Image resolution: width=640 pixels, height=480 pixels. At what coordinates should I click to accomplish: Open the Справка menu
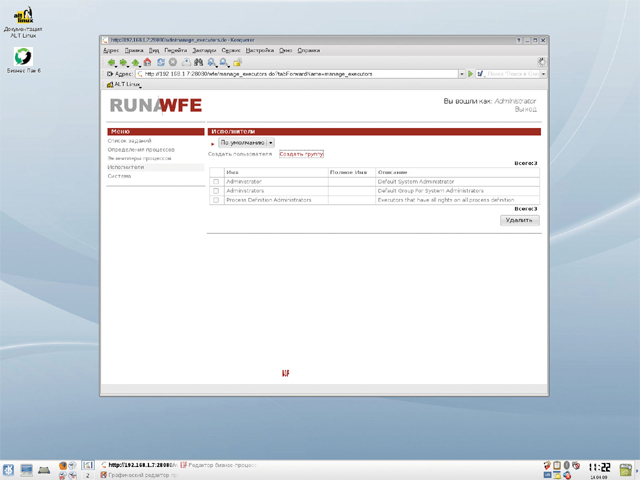(x=309, y=50)
